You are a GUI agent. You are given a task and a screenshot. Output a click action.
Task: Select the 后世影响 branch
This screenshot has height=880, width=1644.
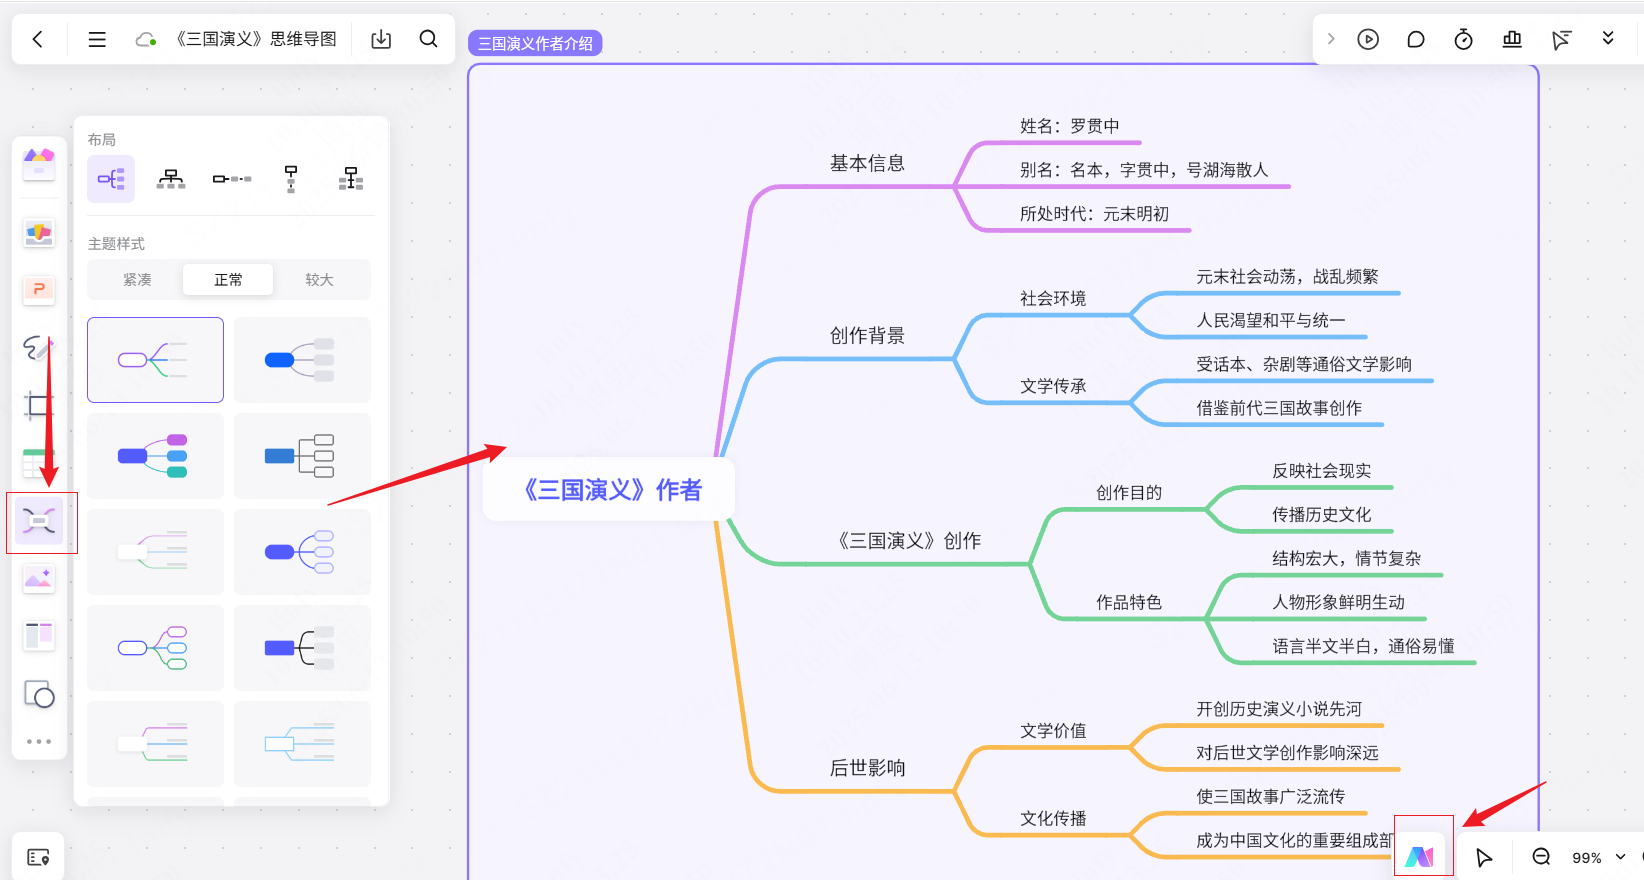(x=867, y=768)
